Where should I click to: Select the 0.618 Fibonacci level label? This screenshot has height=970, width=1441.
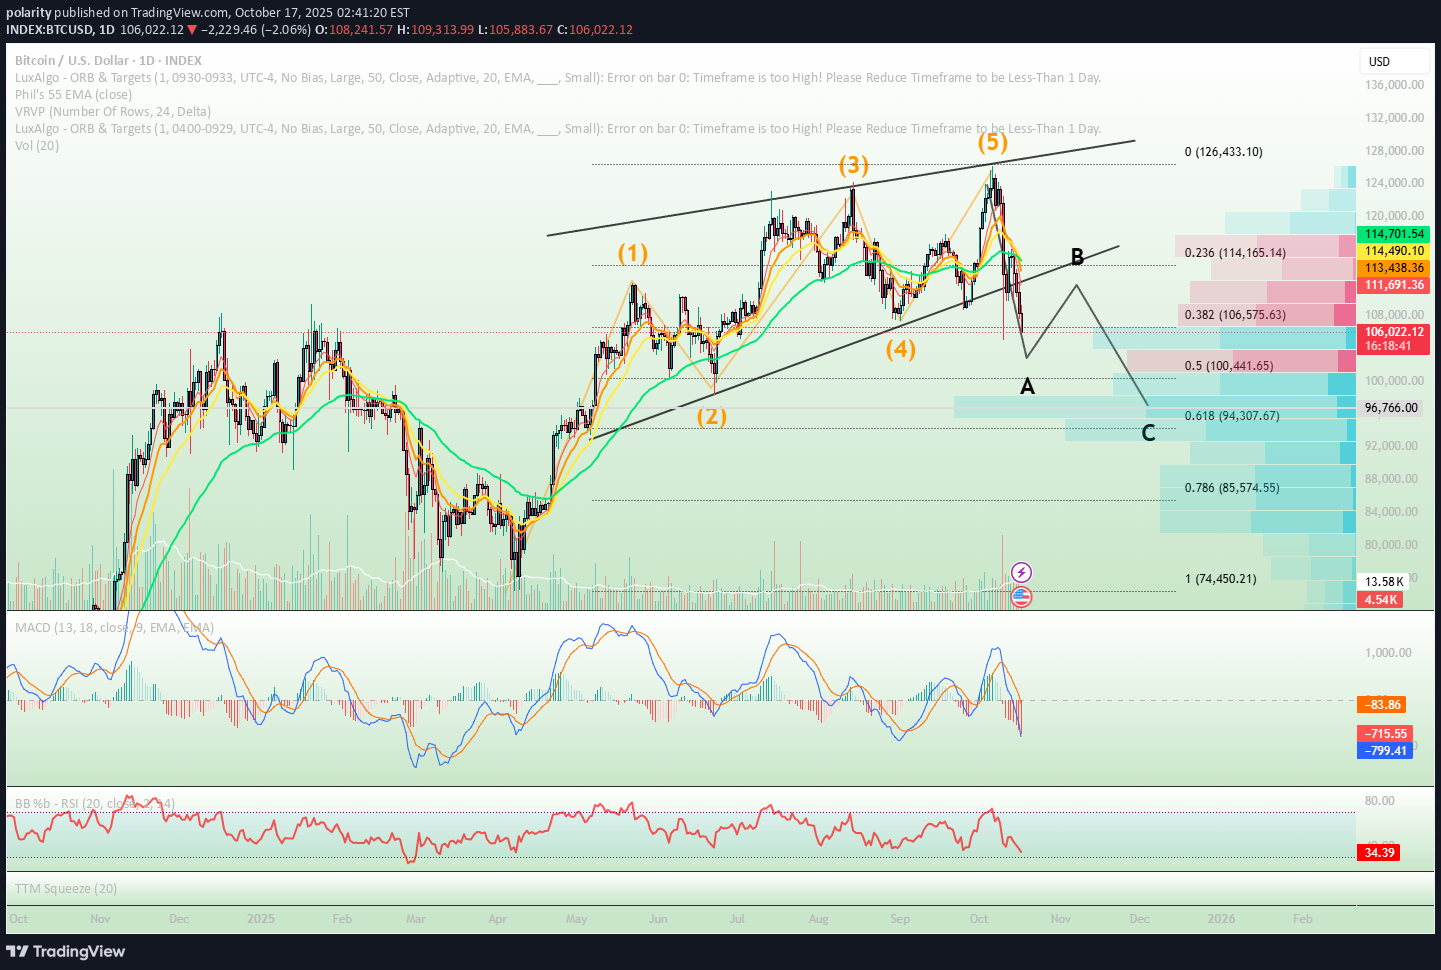(1231, 416)
